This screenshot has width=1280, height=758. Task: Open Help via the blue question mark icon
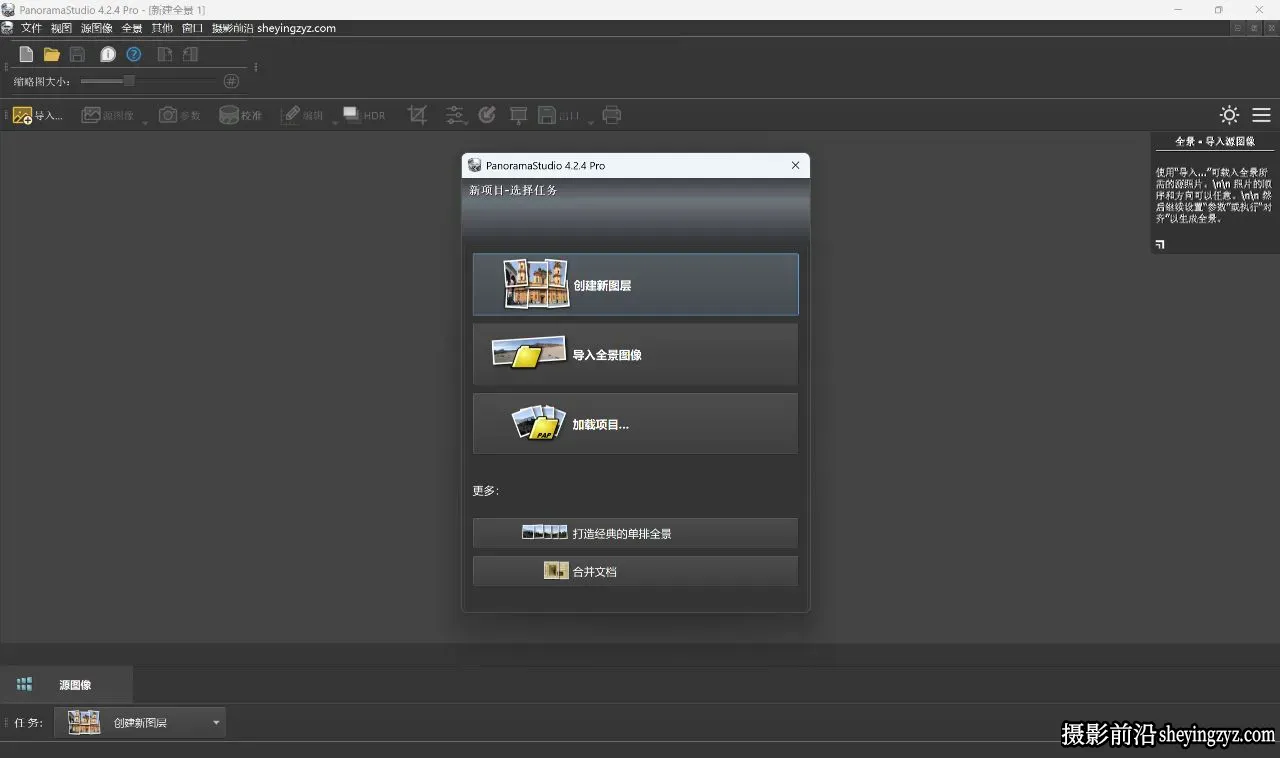tap(134, 55)
